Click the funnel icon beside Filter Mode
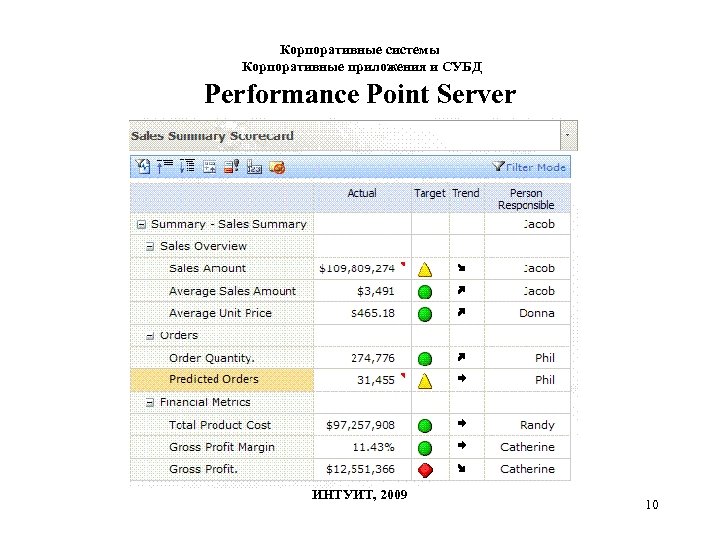This screenshot has width=720, height=540. tap(498, 166)
